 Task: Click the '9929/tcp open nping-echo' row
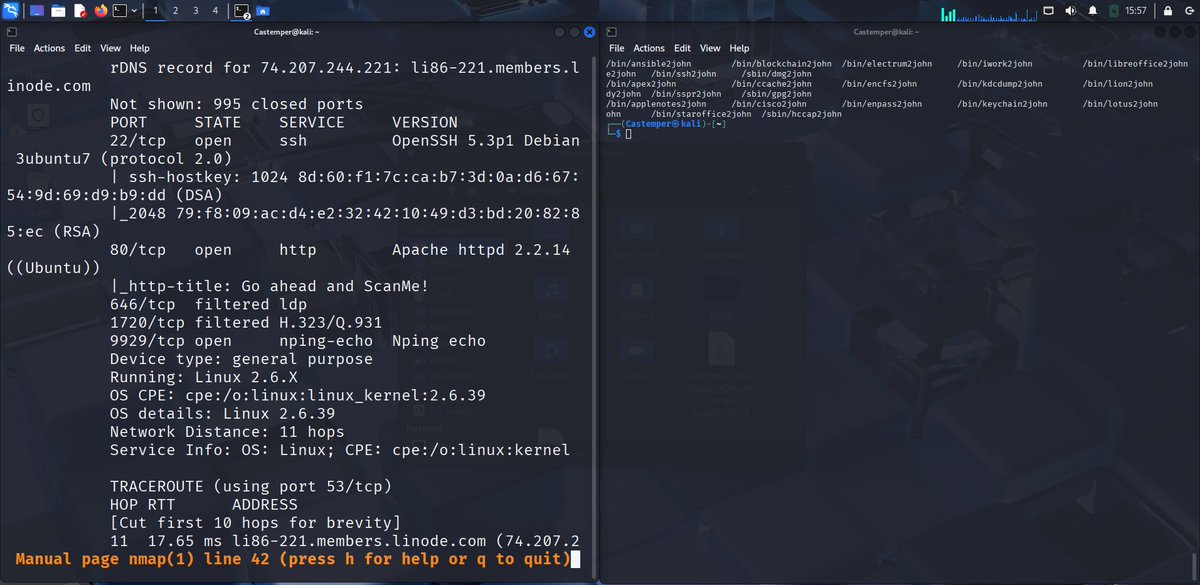pyautogui.click(x=298, y=340)
